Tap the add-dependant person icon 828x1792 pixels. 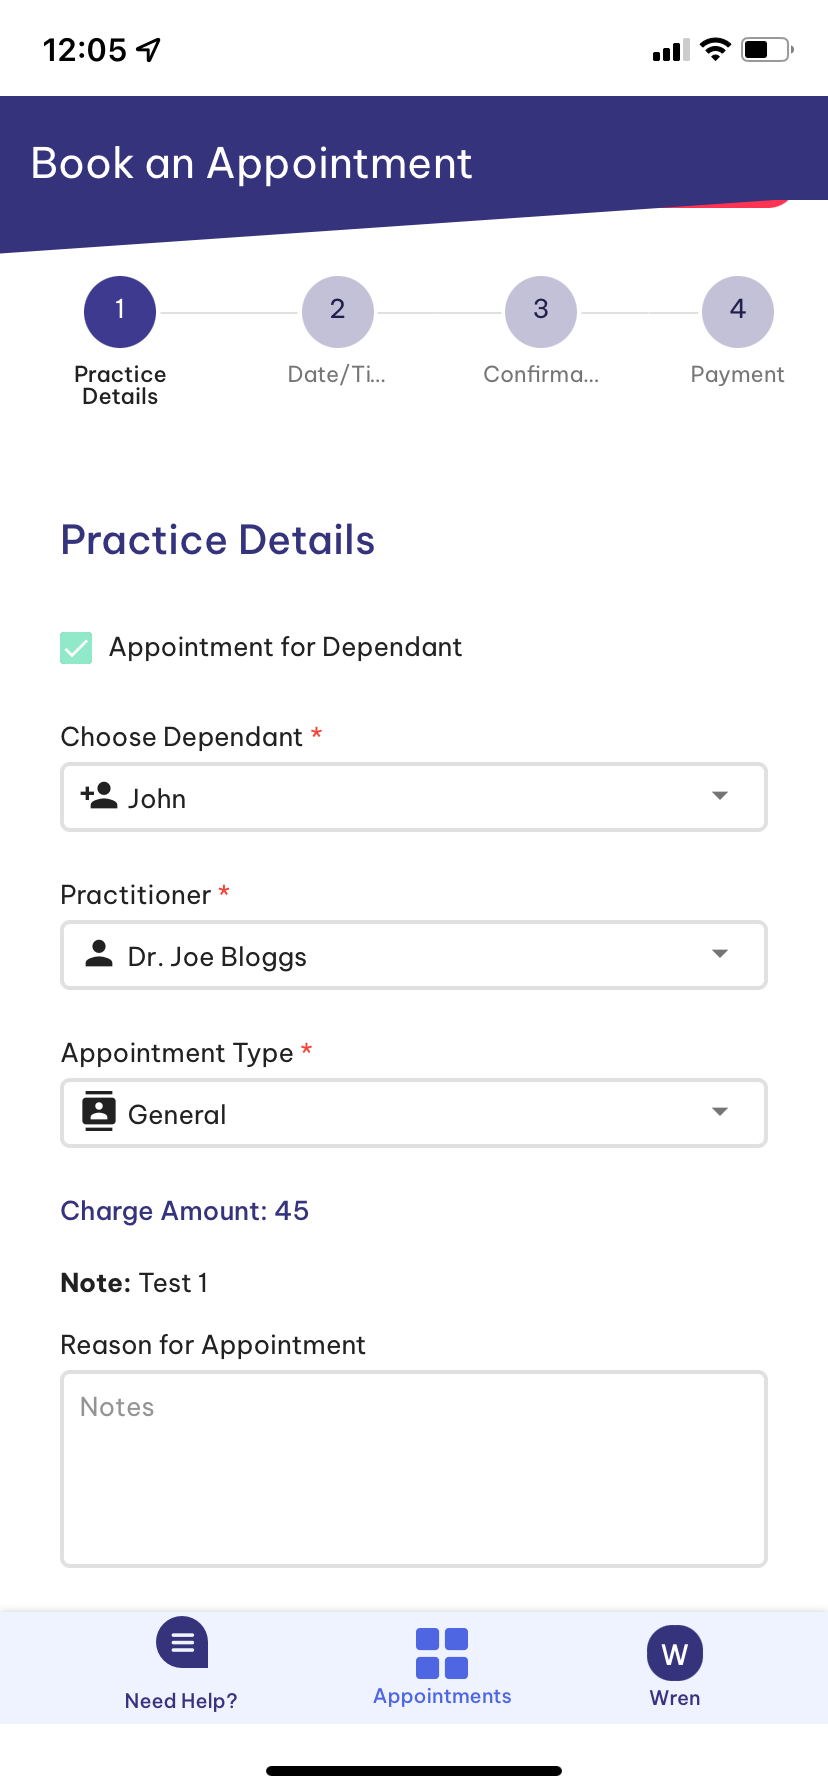pos(99,797)
